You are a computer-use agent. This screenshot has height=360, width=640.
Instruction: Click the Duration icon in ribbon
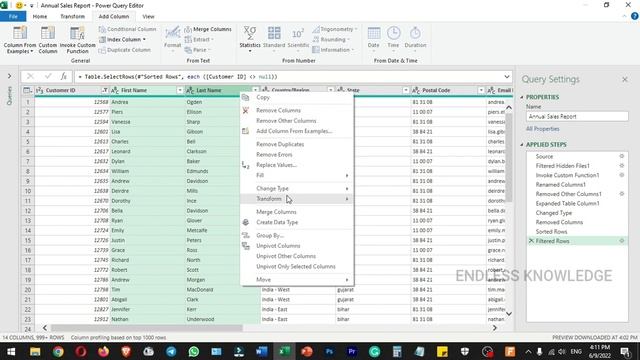coord(415,33)
